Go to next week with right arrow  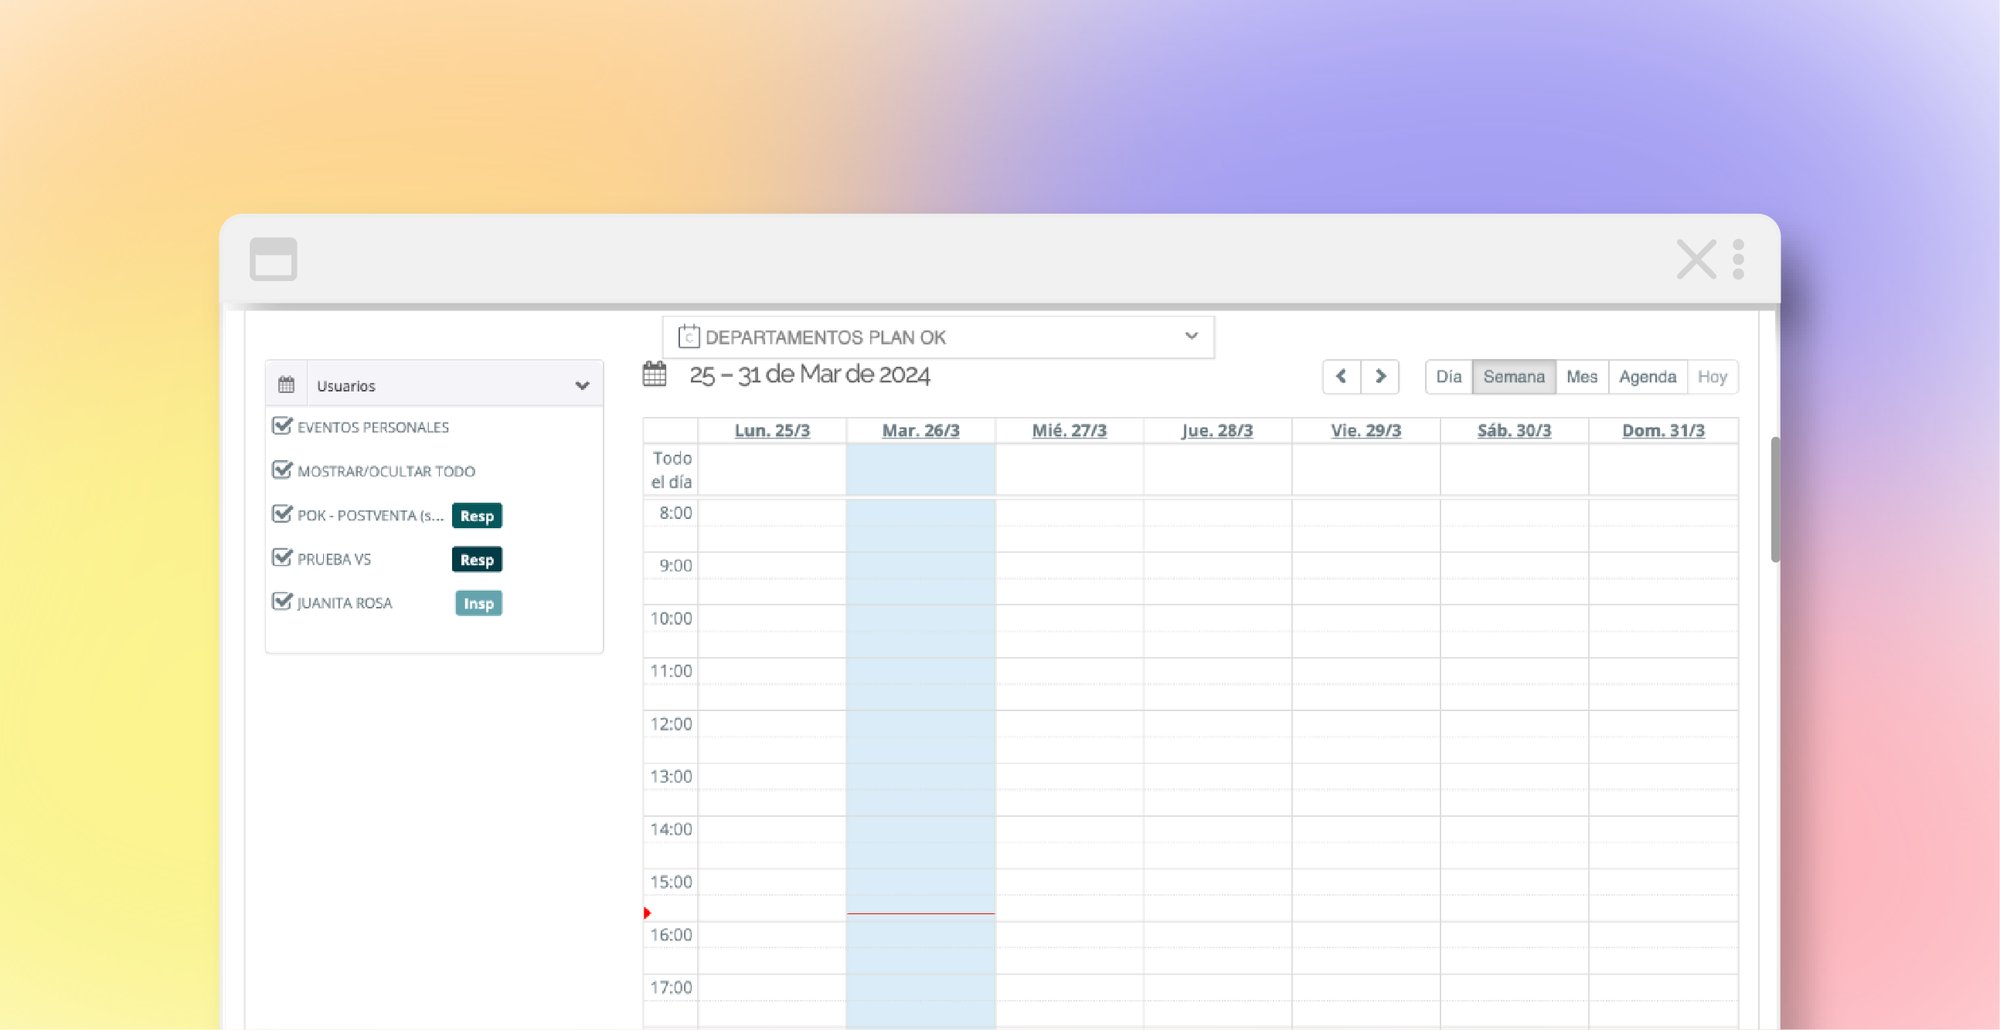tap(1380, 377)
